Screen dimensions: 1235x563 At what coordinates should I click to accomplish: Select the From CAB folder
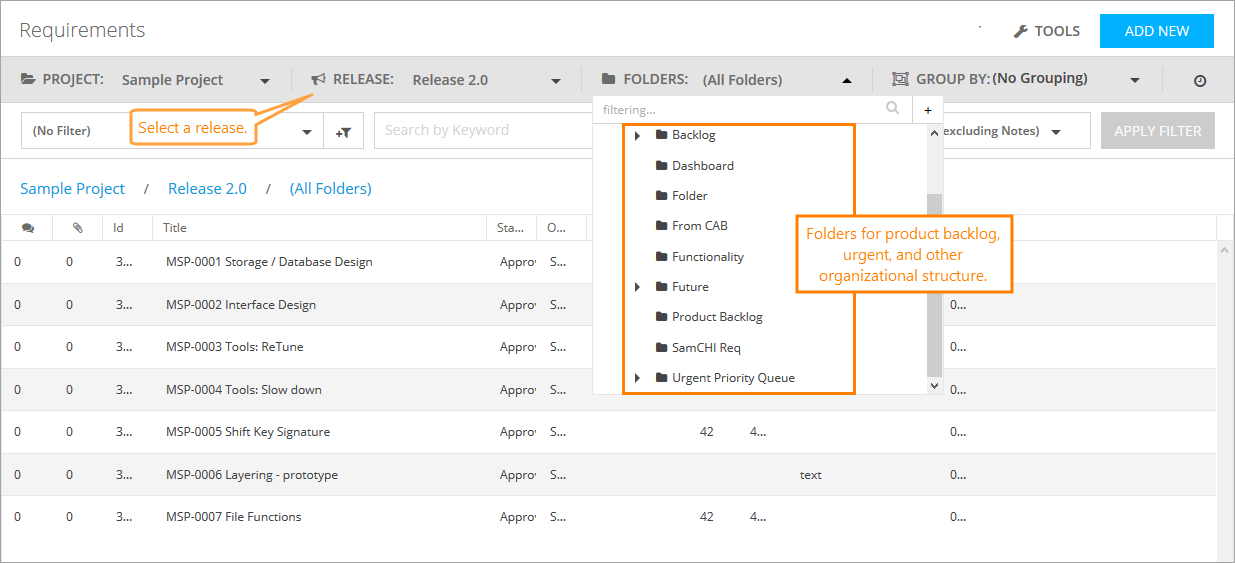699,226
